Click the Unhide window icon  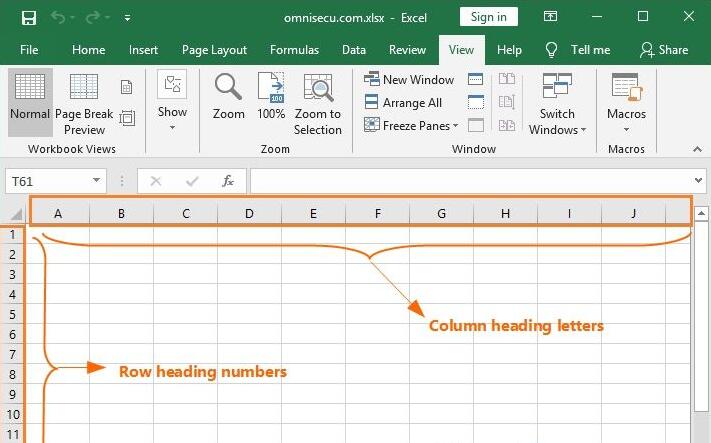(476, 125)
